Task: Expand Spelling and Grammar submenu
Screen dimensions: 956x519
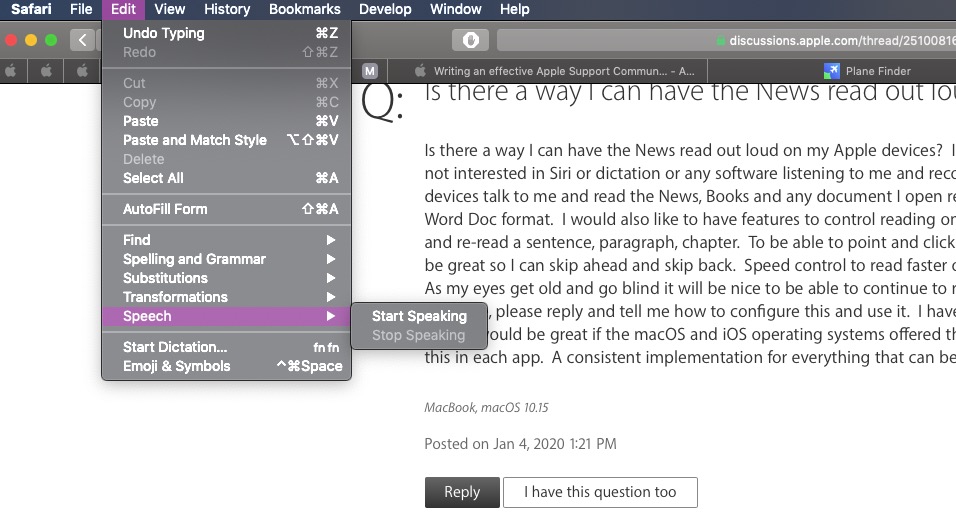Action: [x=226, y=259]
